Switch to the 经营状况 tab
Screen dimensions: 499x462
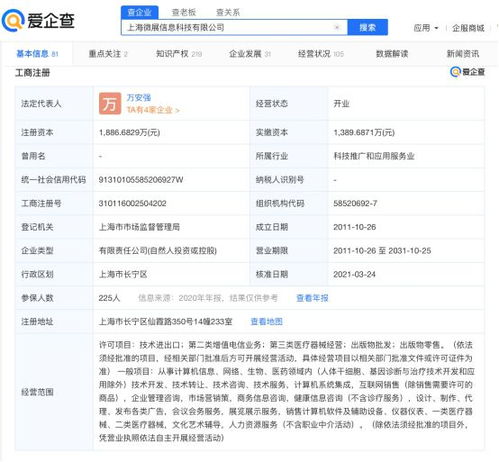(x=321, y=54)
